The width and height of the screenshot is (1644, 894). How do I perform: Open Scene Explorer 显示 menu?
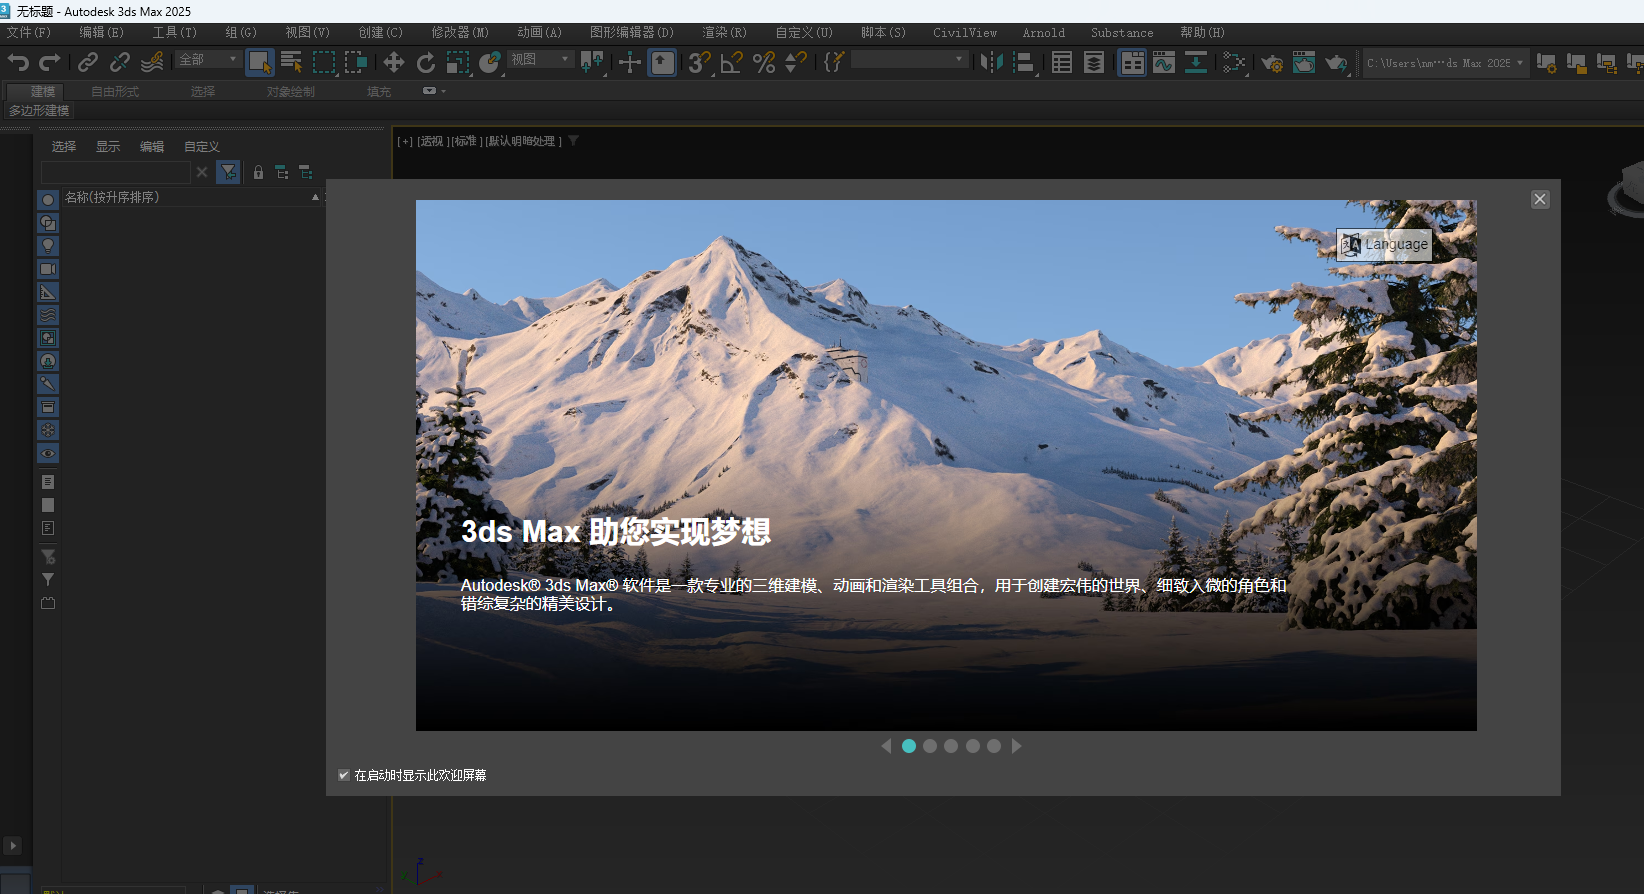pos(108,146)
